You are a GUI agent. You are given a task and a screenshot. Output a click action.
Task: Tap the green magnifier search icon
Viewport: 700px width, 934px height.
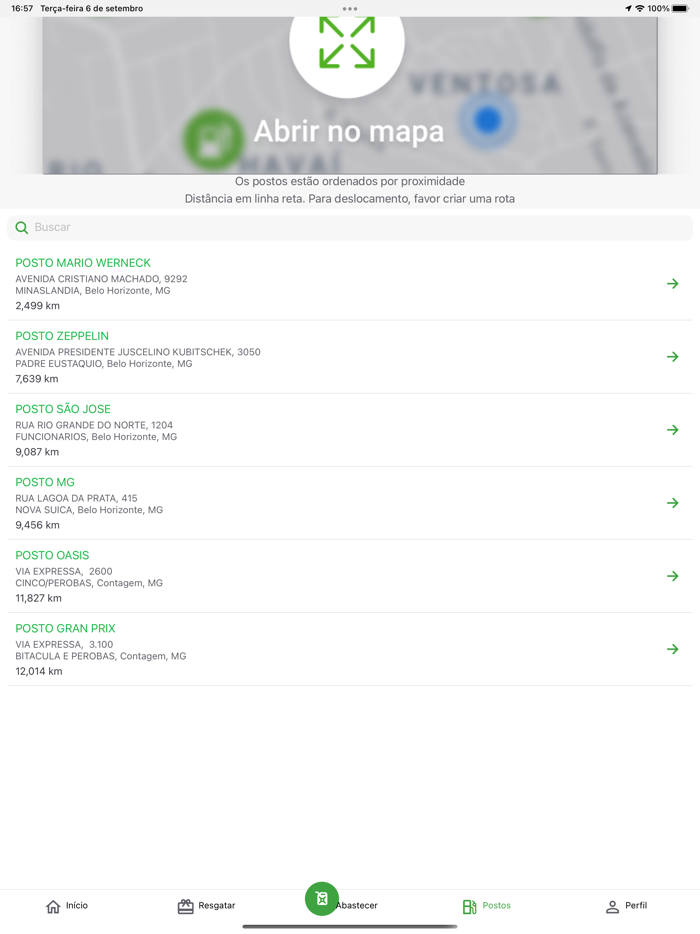point(21,228)
